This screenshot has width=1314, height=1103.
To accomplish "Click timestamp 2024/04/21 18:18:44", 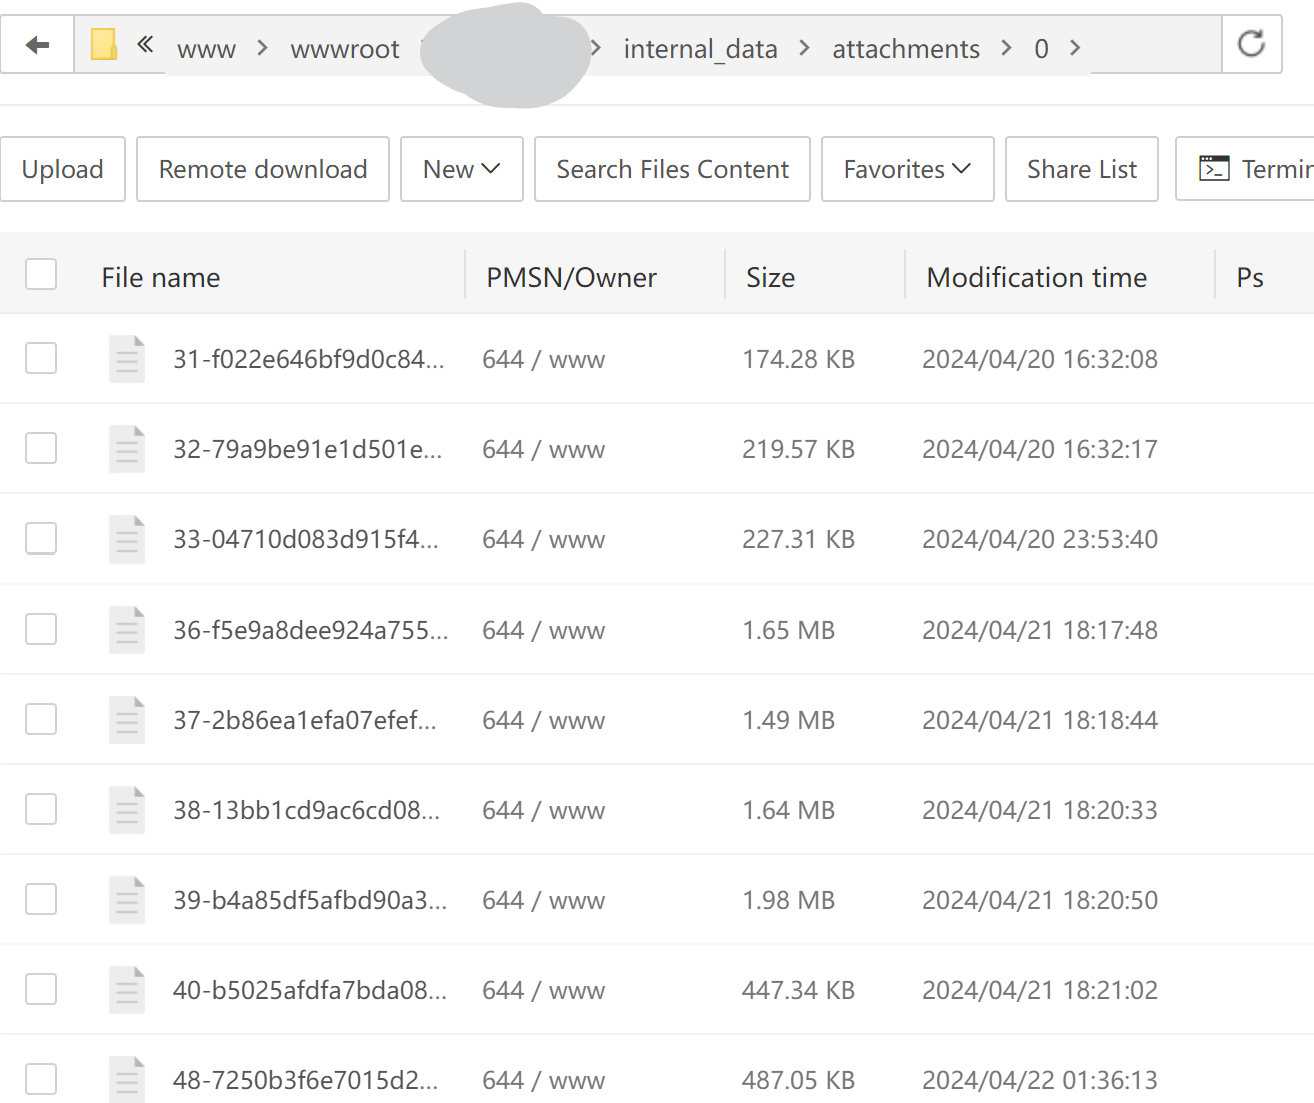I will (1040, 720).
